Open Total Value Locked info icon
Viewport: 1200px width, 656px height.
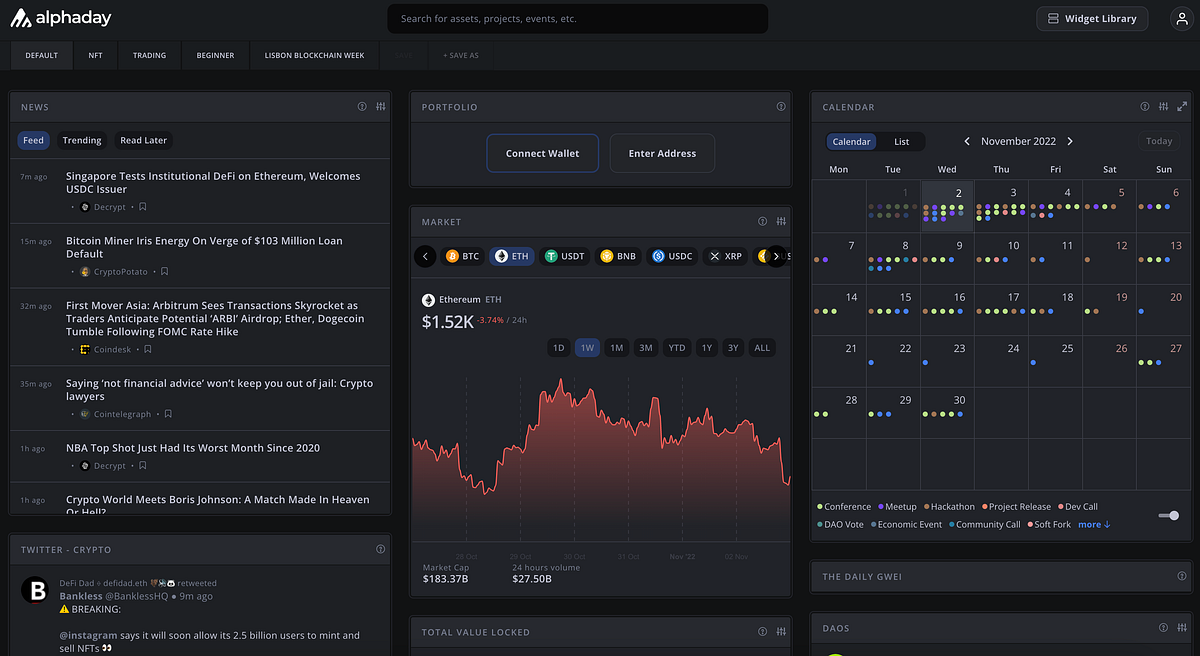(762, 632)
